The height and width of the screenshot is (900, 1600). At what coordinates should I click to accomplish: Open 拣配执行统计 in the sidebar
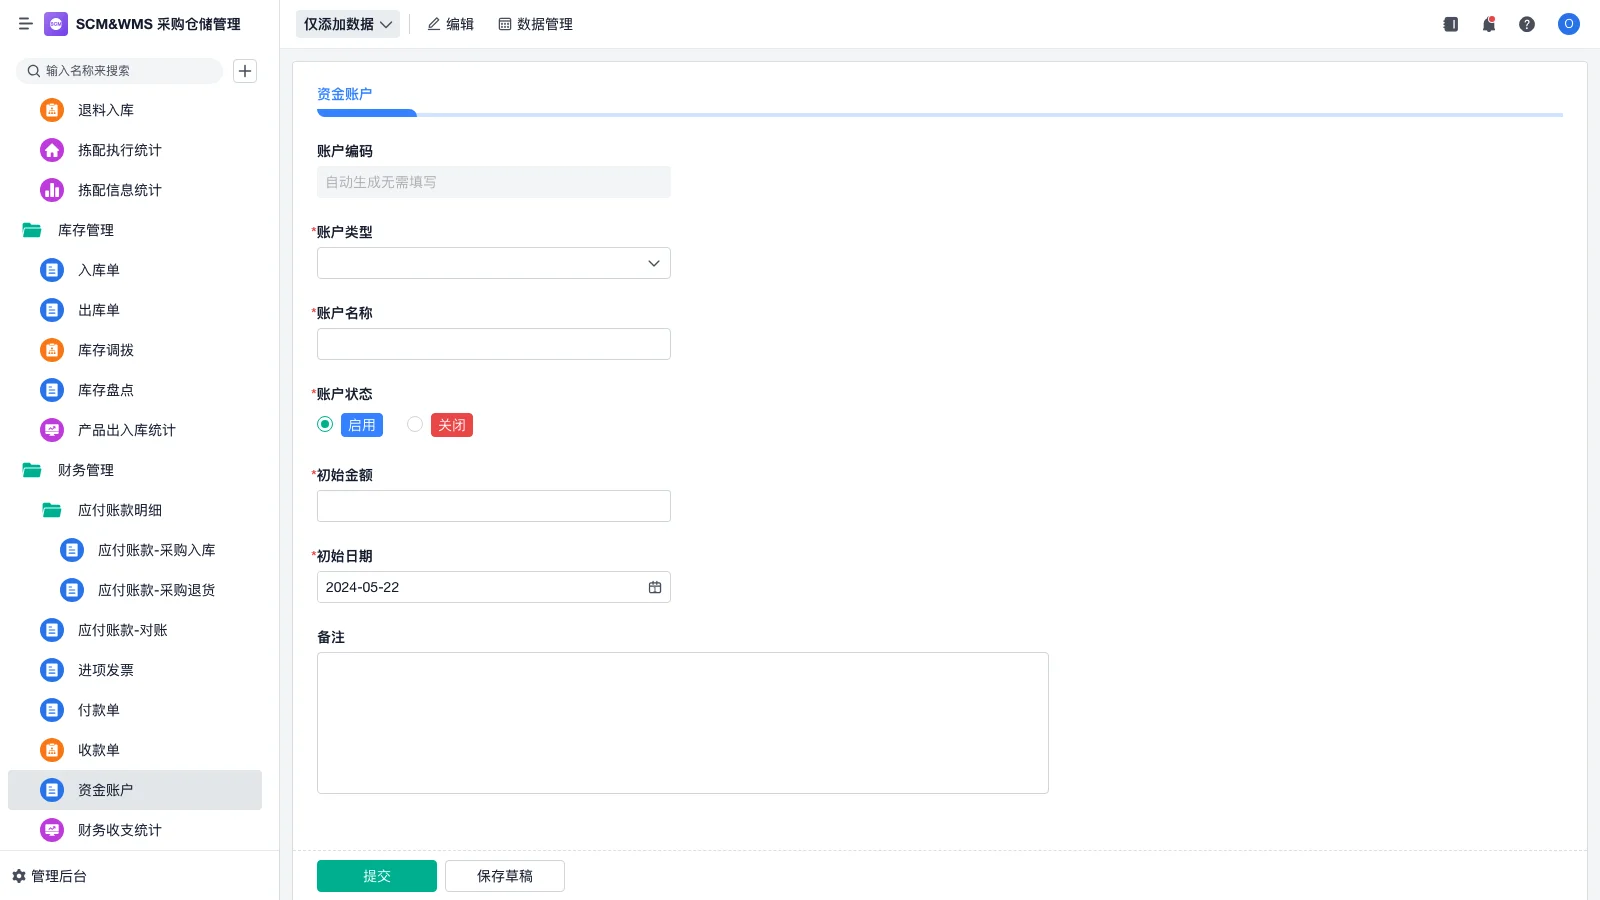135,150
